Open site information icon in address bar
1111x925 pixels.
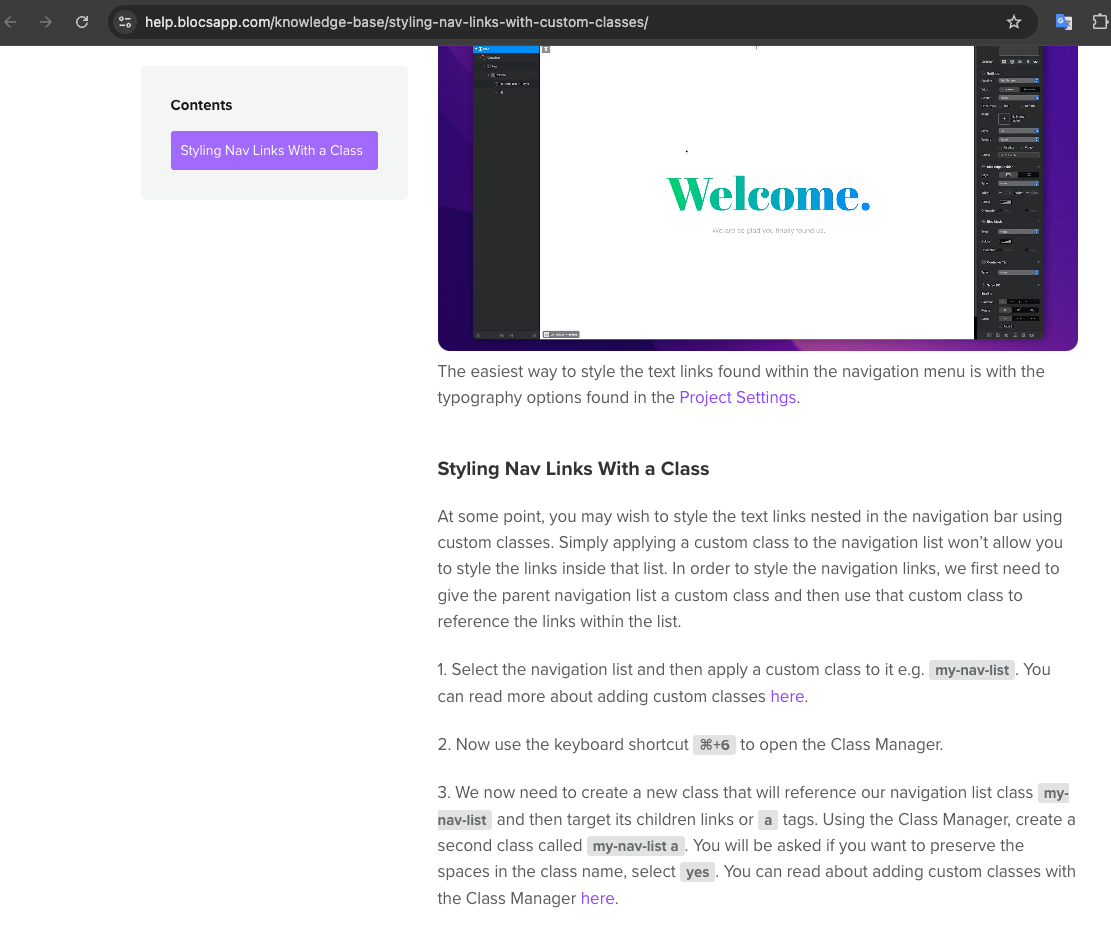coord(125,22)
